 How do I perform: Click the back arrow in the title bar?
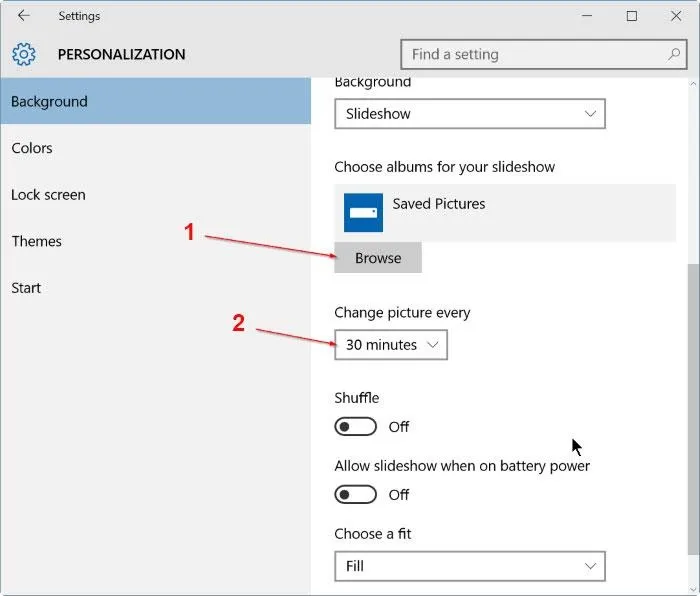24,16
